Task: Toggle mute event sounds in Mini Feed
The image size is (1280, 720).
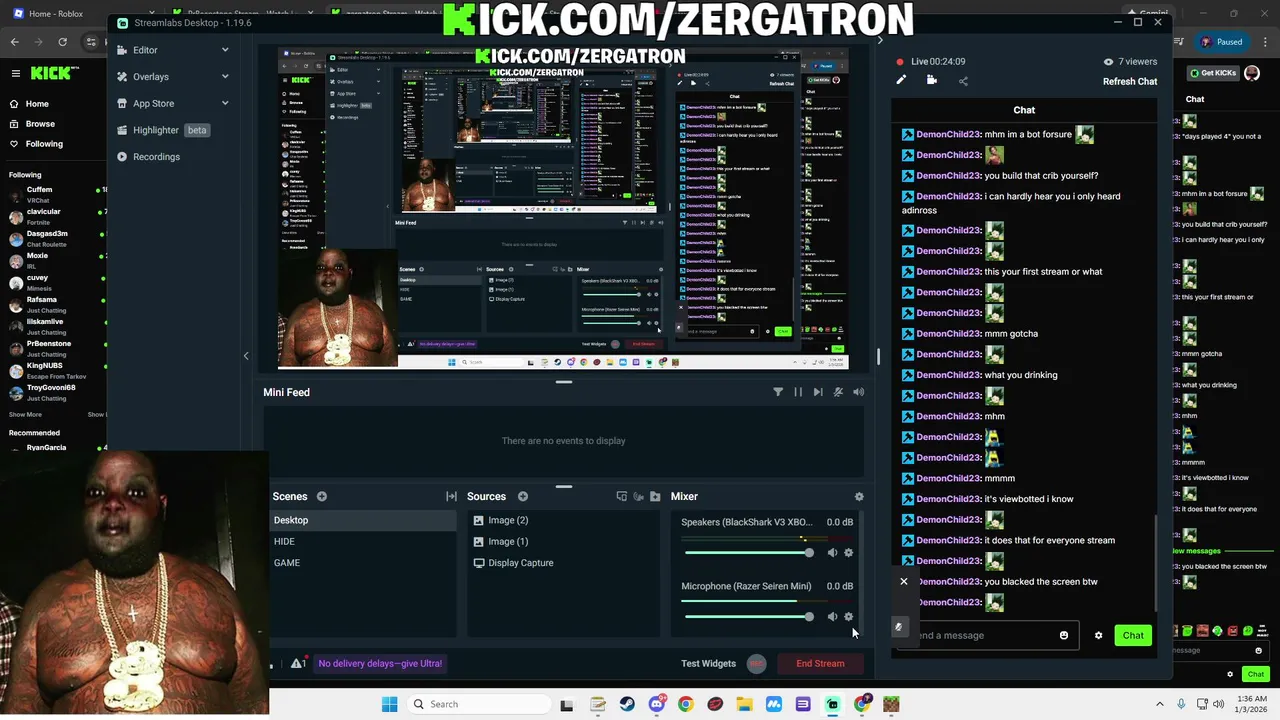Action: [x=838, y=392]
